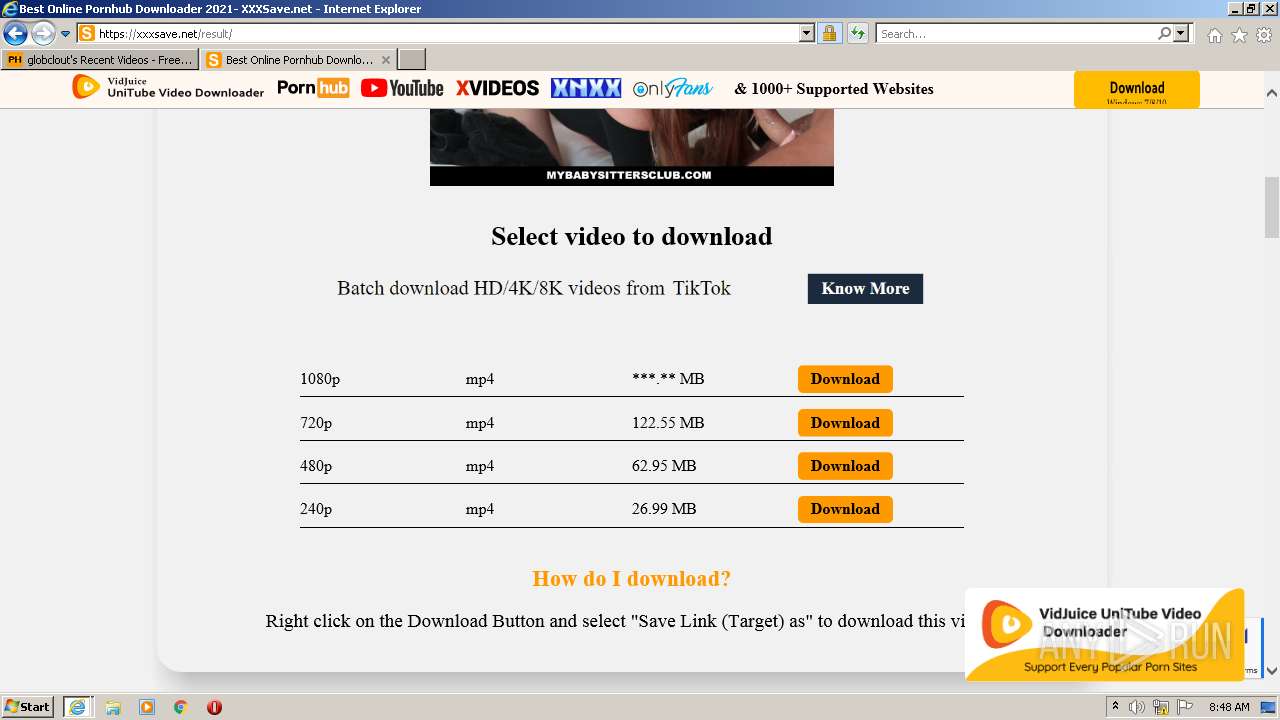This screenshot has width=1280, height=720.
Task: Click the yellow Download banner button
Action: (x=1137, y=89)
